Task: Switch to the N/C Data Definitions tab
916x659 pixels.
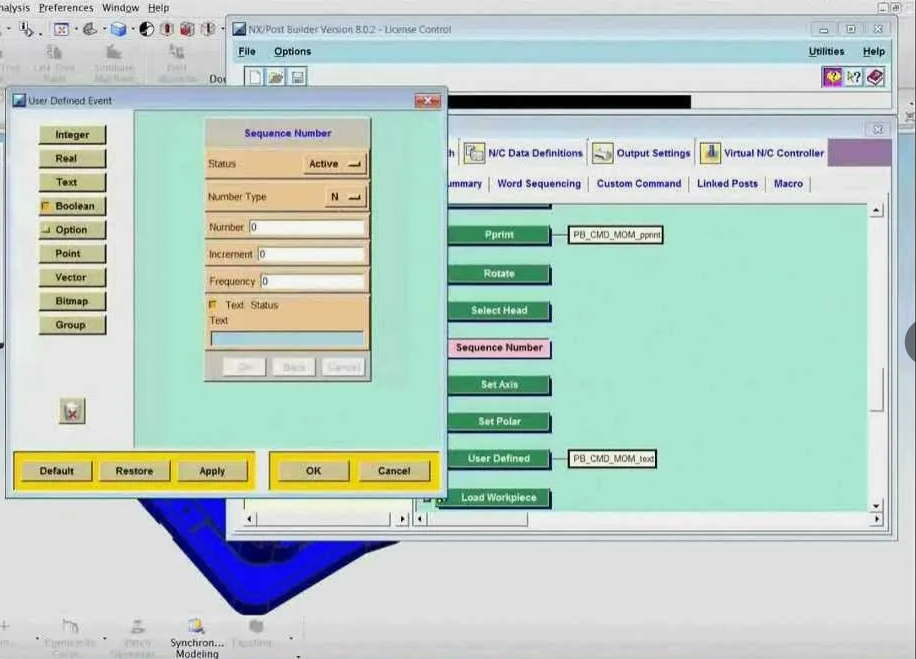Action: point(535,153)
